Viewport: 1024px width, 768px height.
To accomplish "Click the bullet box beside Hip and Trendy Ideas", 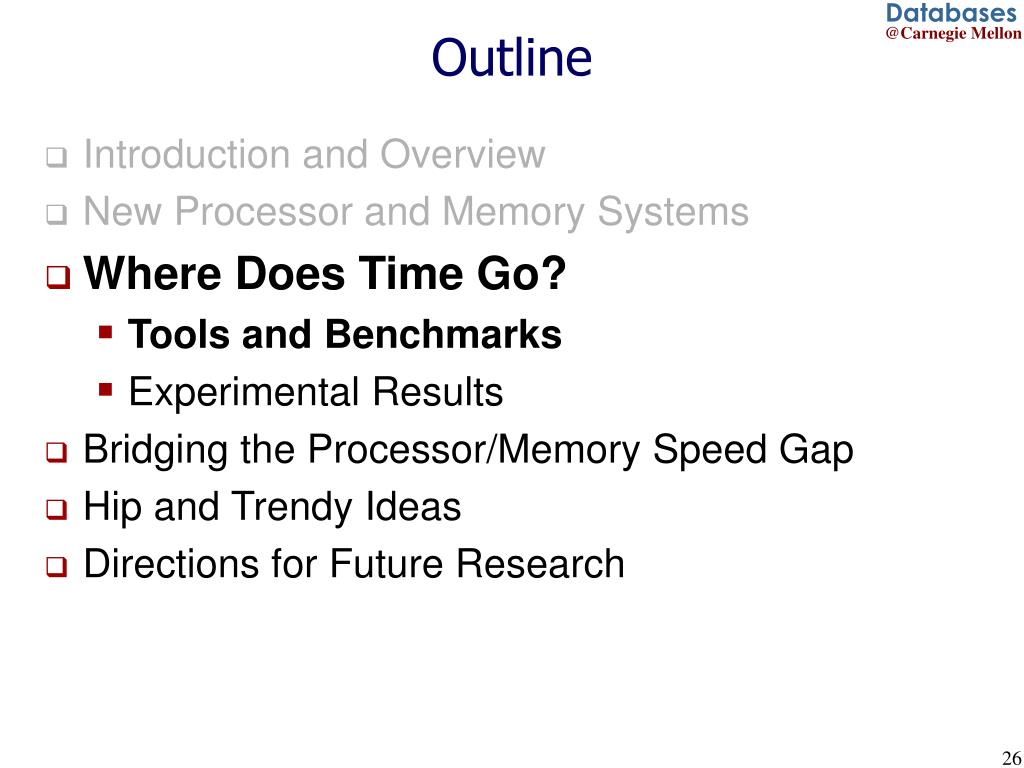I will [57, 510].
